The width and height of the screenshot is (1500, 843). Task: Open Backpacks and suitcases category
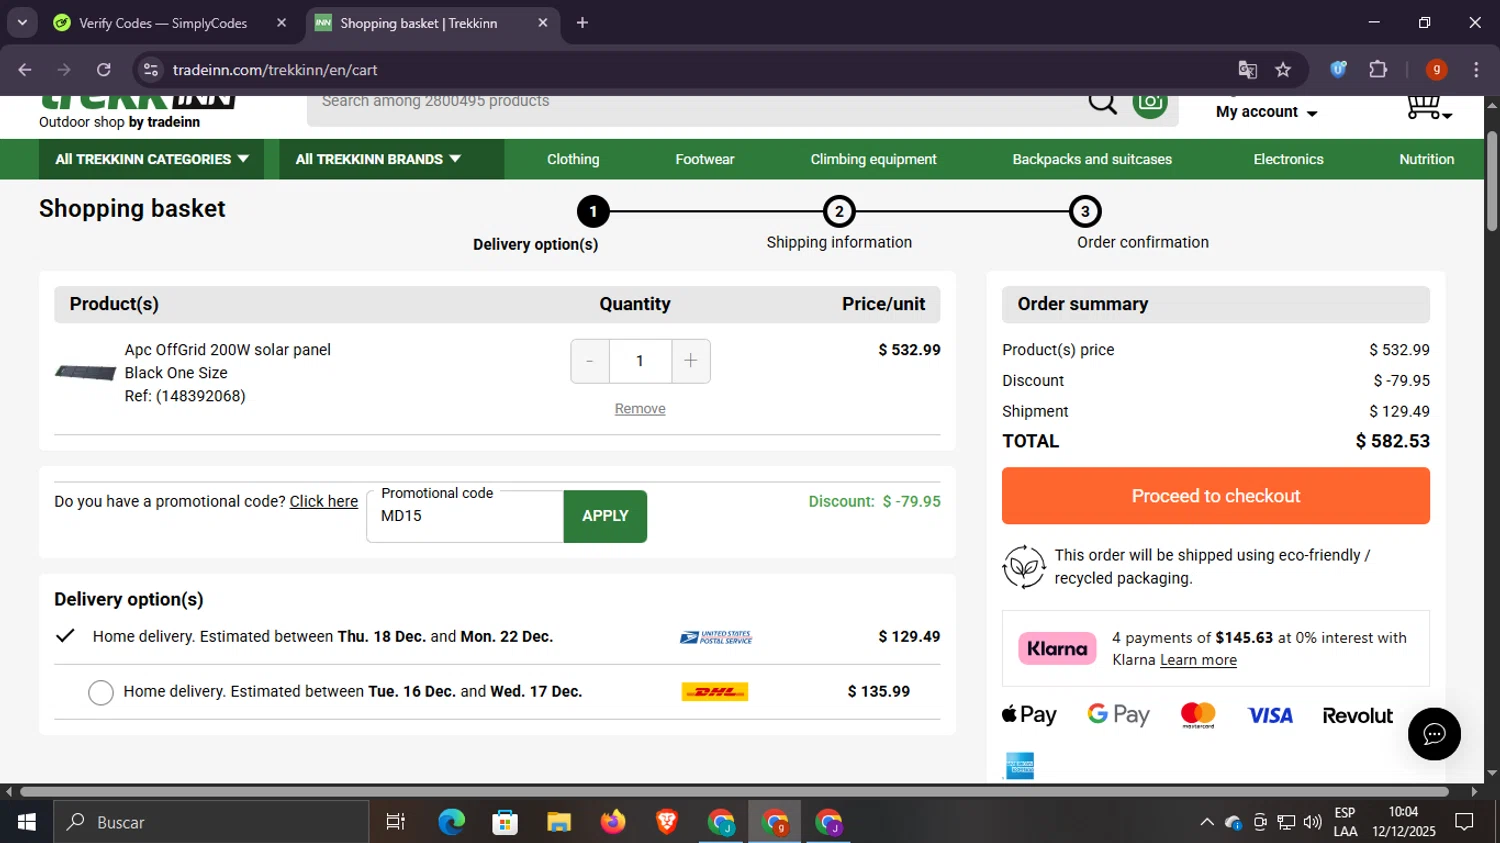tap(1092, 159)
